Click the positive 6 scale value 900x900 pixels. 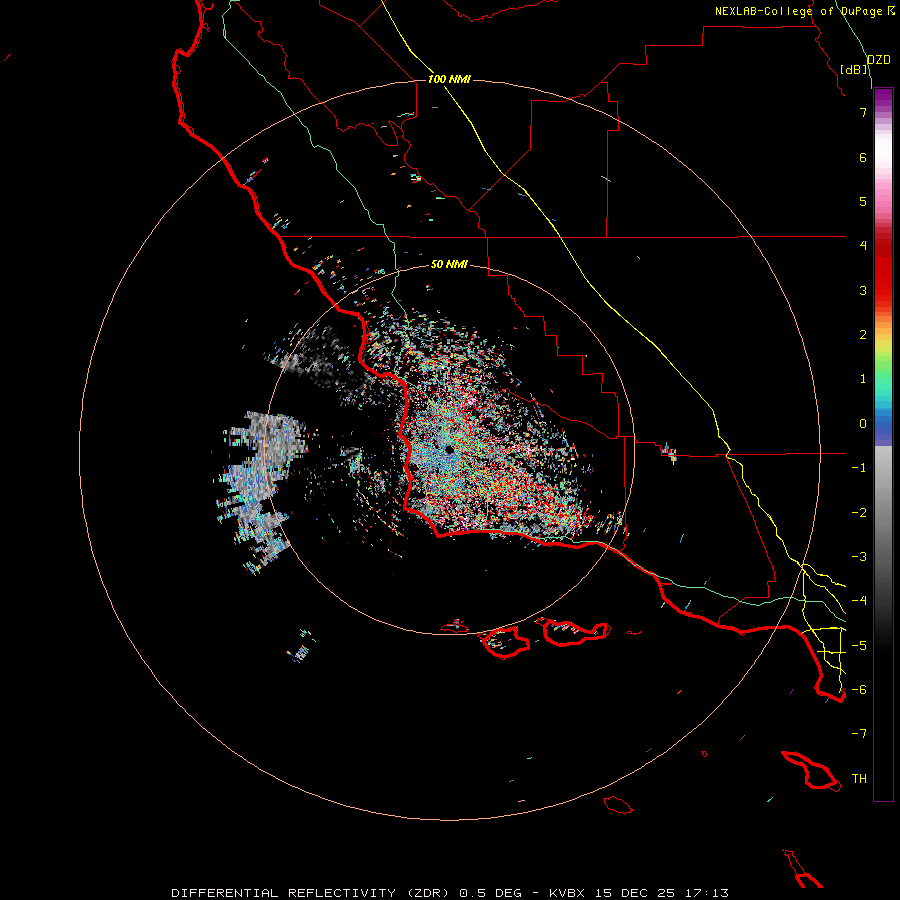tap(863, 157)
